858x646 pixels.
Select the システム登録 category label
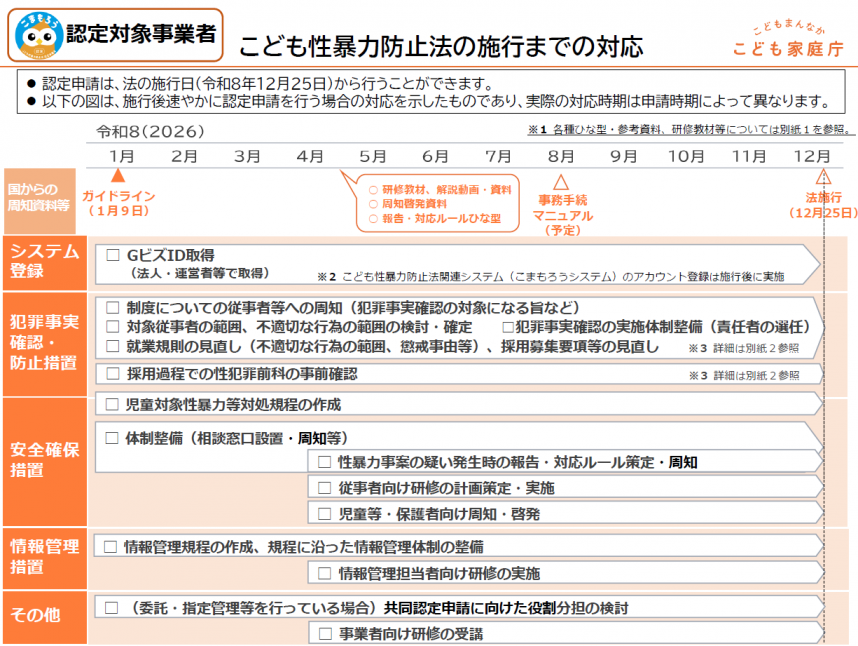45,263
